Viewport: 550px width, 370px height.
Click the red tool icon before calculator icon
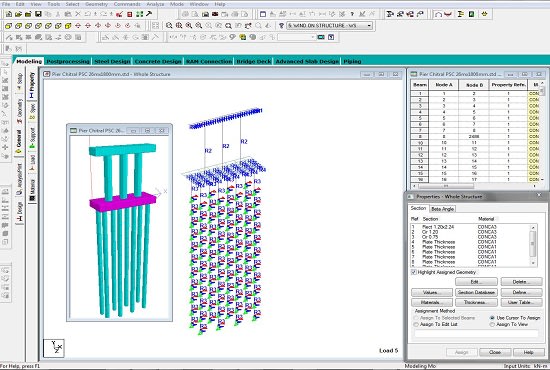[x=119, y=14]
